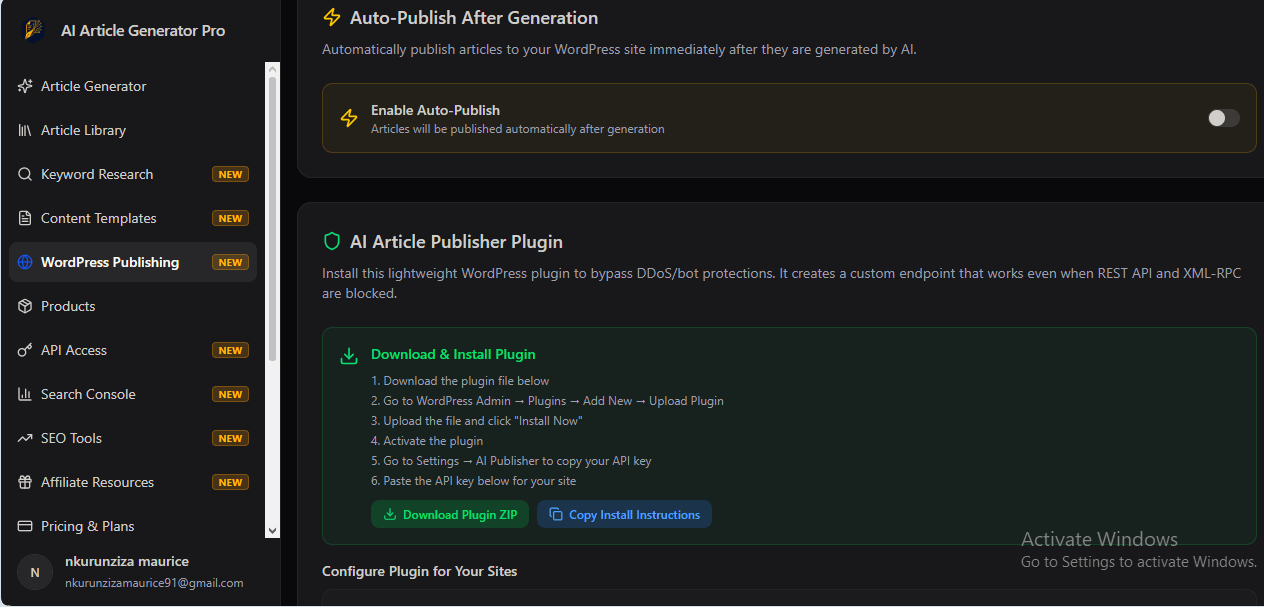The height and width of the screenshot is (607, 1264).
Task: Click the Article Generator sparkle icon
Action: 25,86
